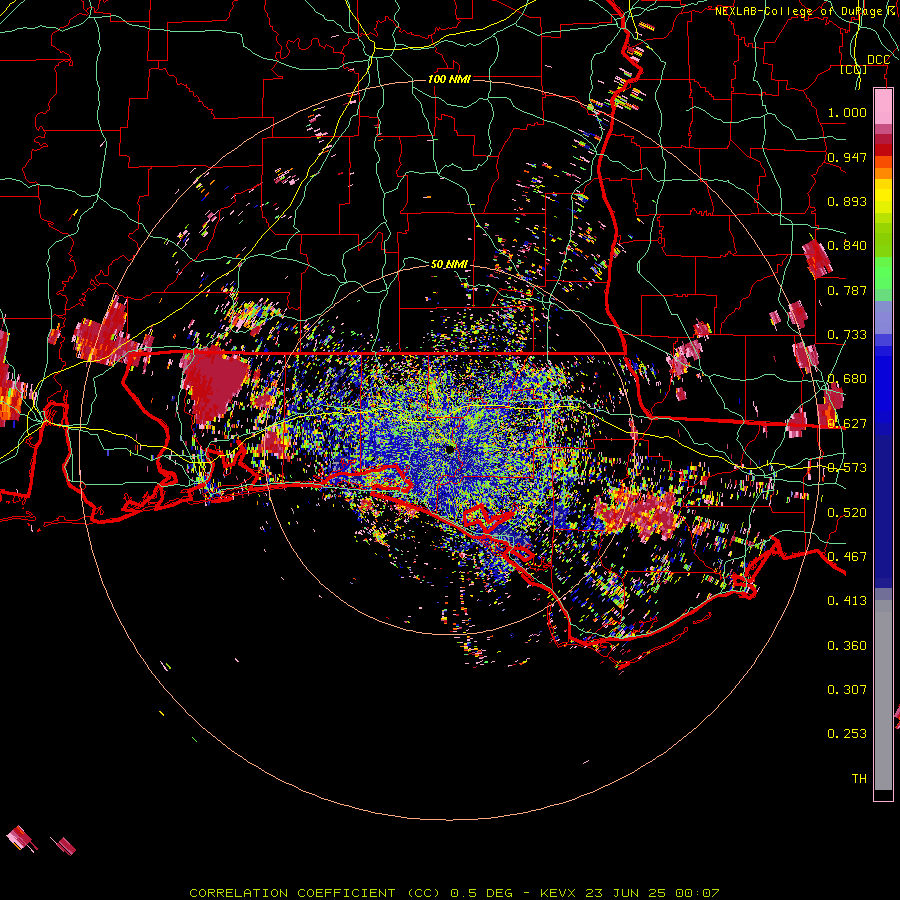Click the black radar site dot at center
The image size is (900, 900).
tap(449, 449)
